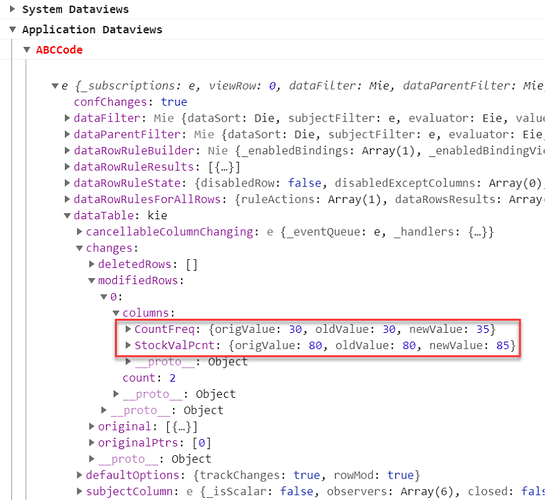The height and width of the screenshot is (500, 554).
Task: Expand the CountFreq column entry
Action: [x=128, y=329]
